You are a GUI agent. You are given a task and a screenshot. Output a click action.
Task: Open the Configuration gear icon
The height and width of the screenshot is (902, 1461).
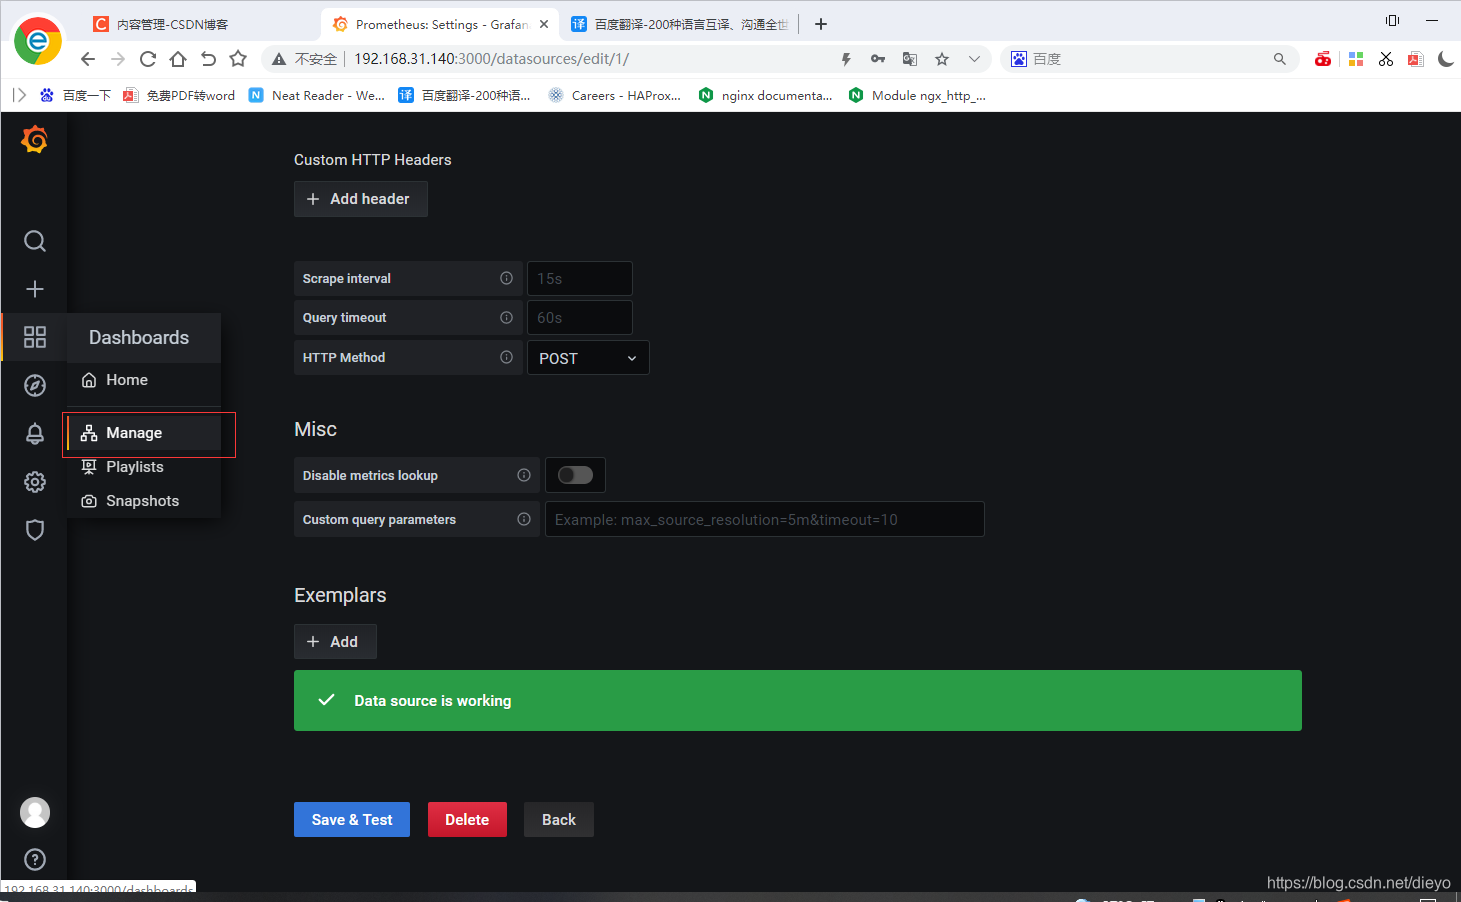(x=35, y=482)
